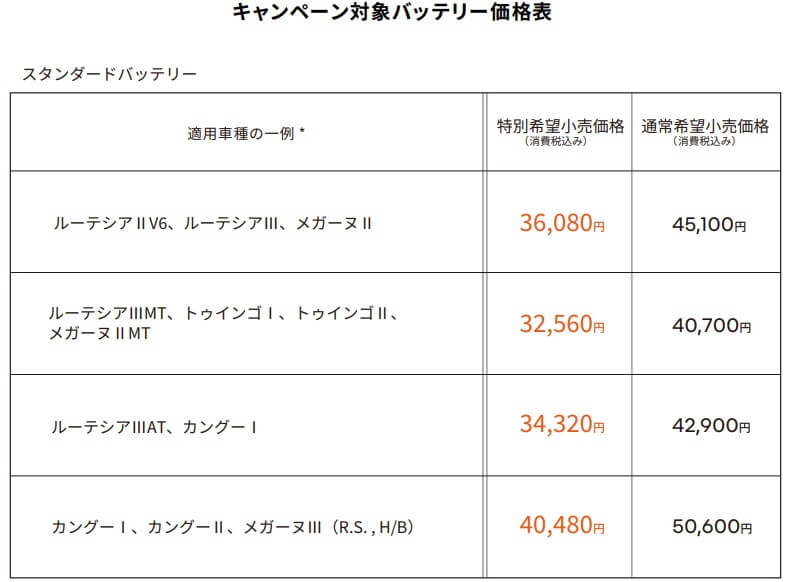Click the 特別希望小売価格 column header
Screen dimensions: 787x582
point(560,125)
